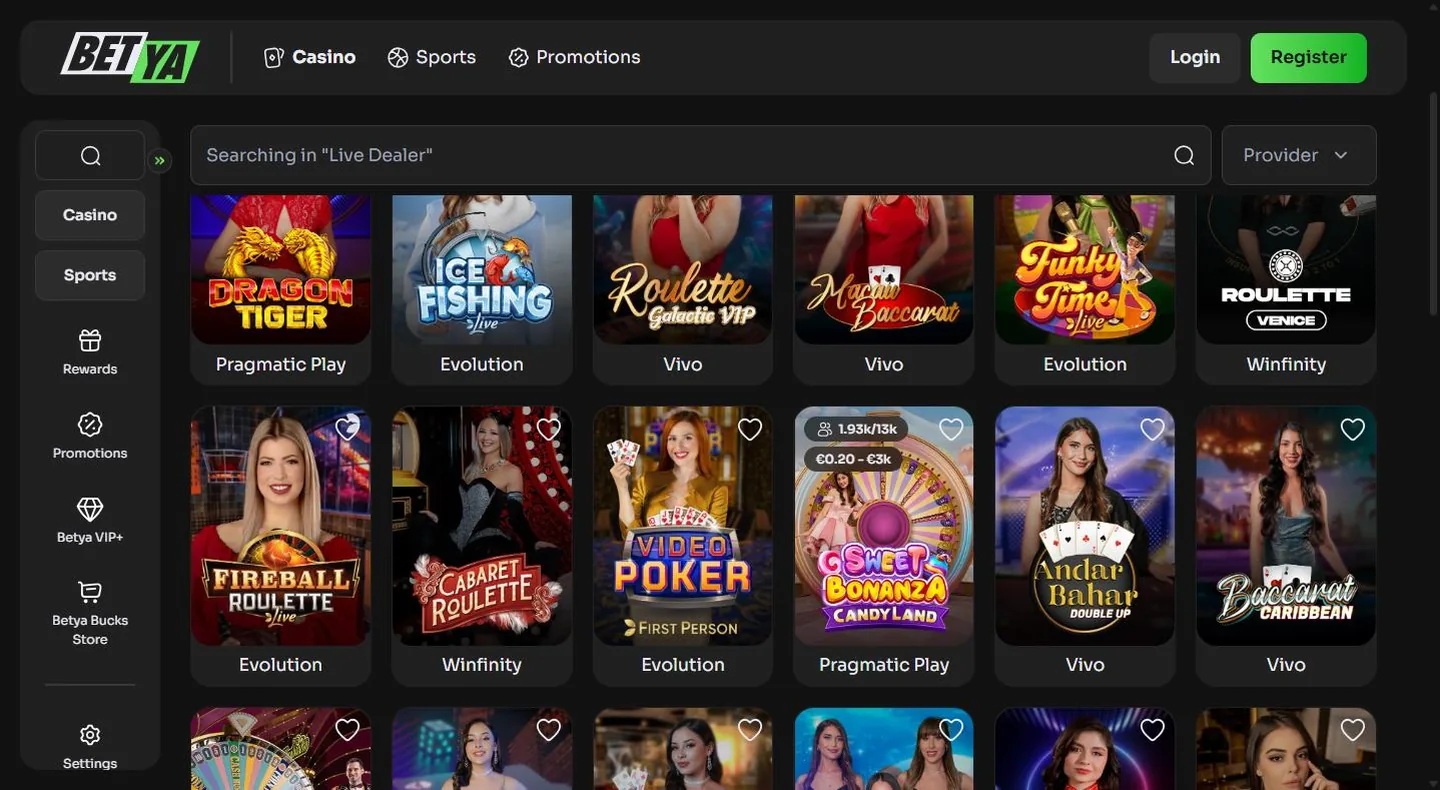1440x790 pixels.
Task: Click the Evolution label under Fireball Roulette
Action: (281, 664)
